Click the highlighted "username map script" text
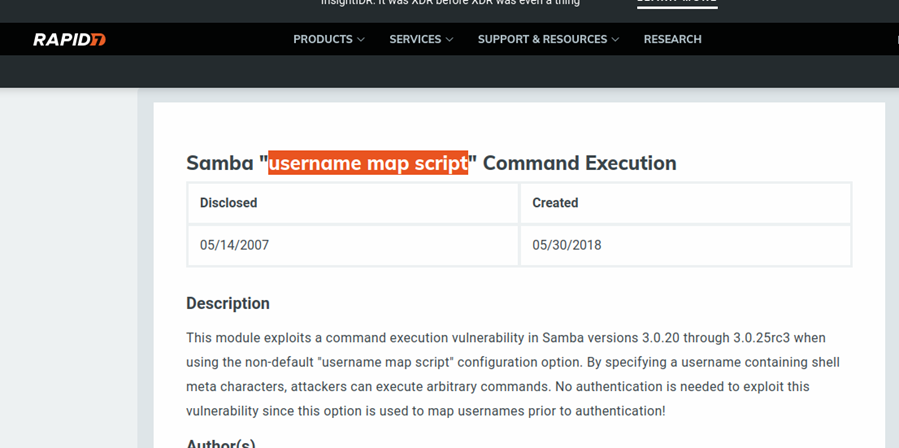The width and height of the screenshot is (899, 448). (368, 163)
